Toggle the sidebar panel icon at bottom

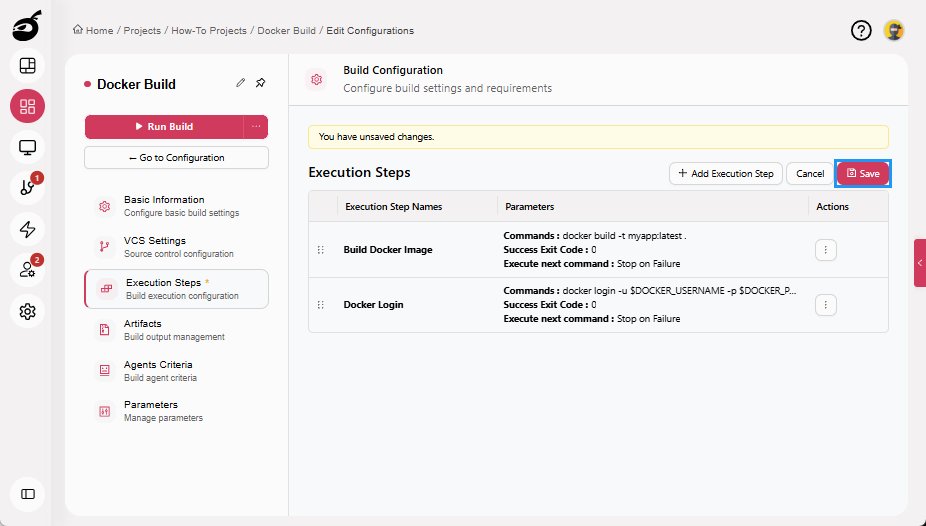(x=27, y=494)
